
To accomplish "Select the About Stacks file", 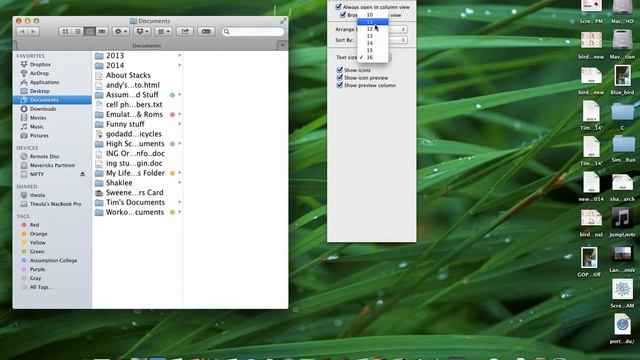I will click(x=128, y=75).
